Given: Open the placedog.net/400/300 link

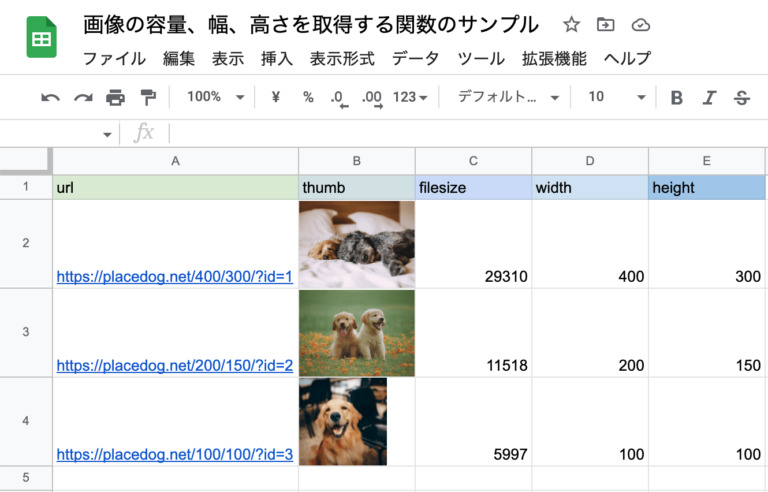Looking at the screenshot, I should tap(175, 276).
